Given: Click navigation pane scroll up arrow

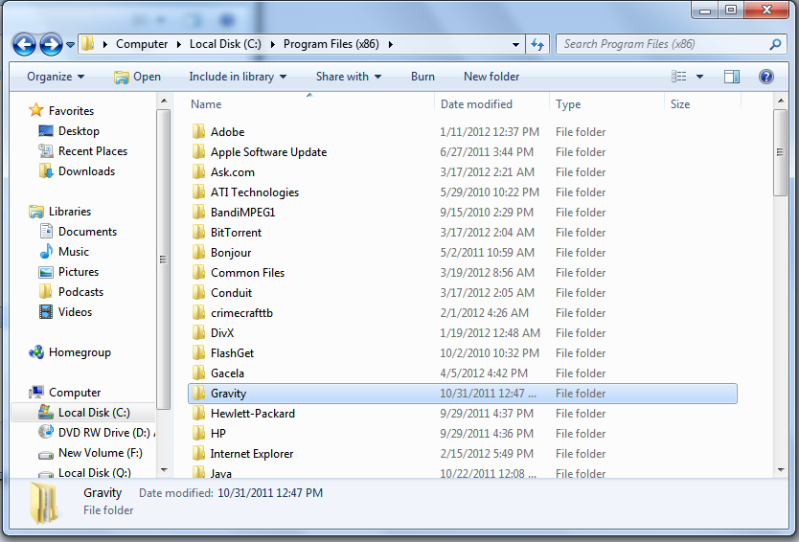Looking at the screenshot, I should point(164,101).
